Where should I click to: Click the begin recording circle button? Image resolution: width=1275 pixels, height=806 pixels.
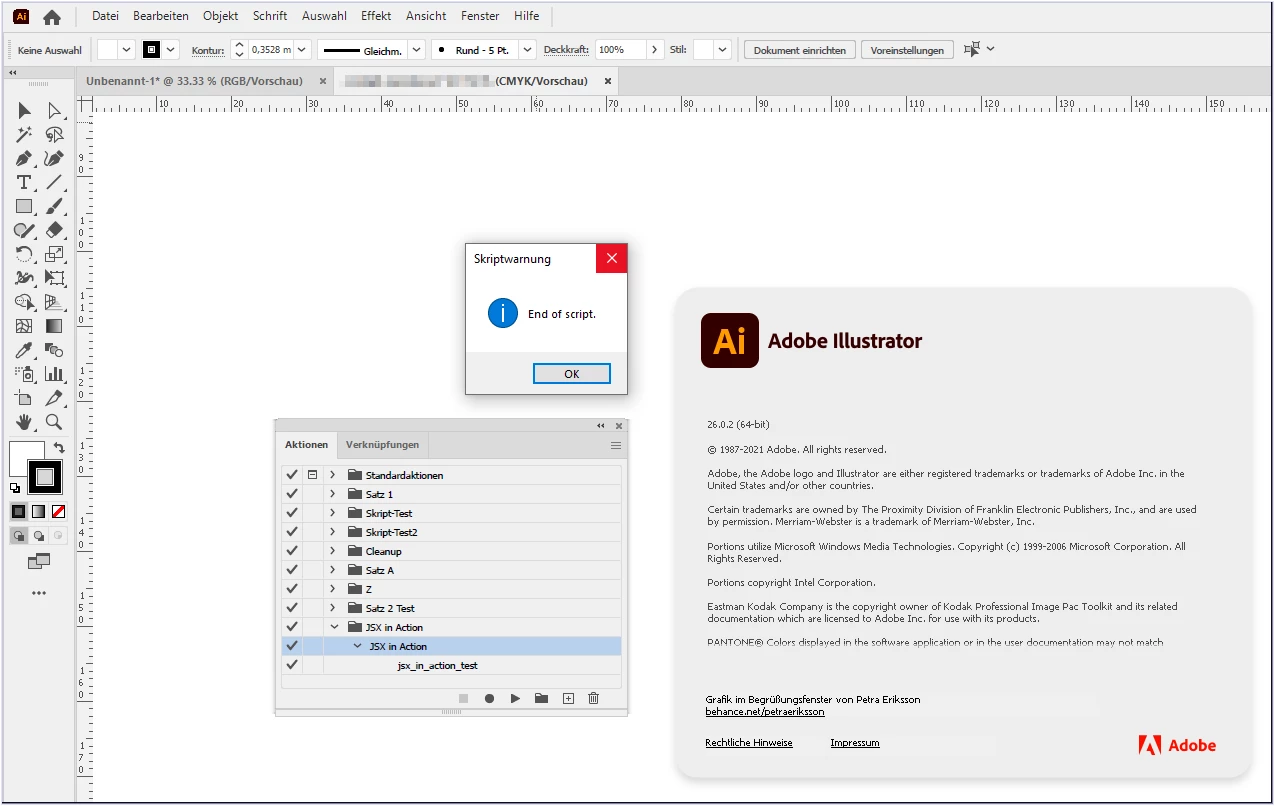pos(490,698)
